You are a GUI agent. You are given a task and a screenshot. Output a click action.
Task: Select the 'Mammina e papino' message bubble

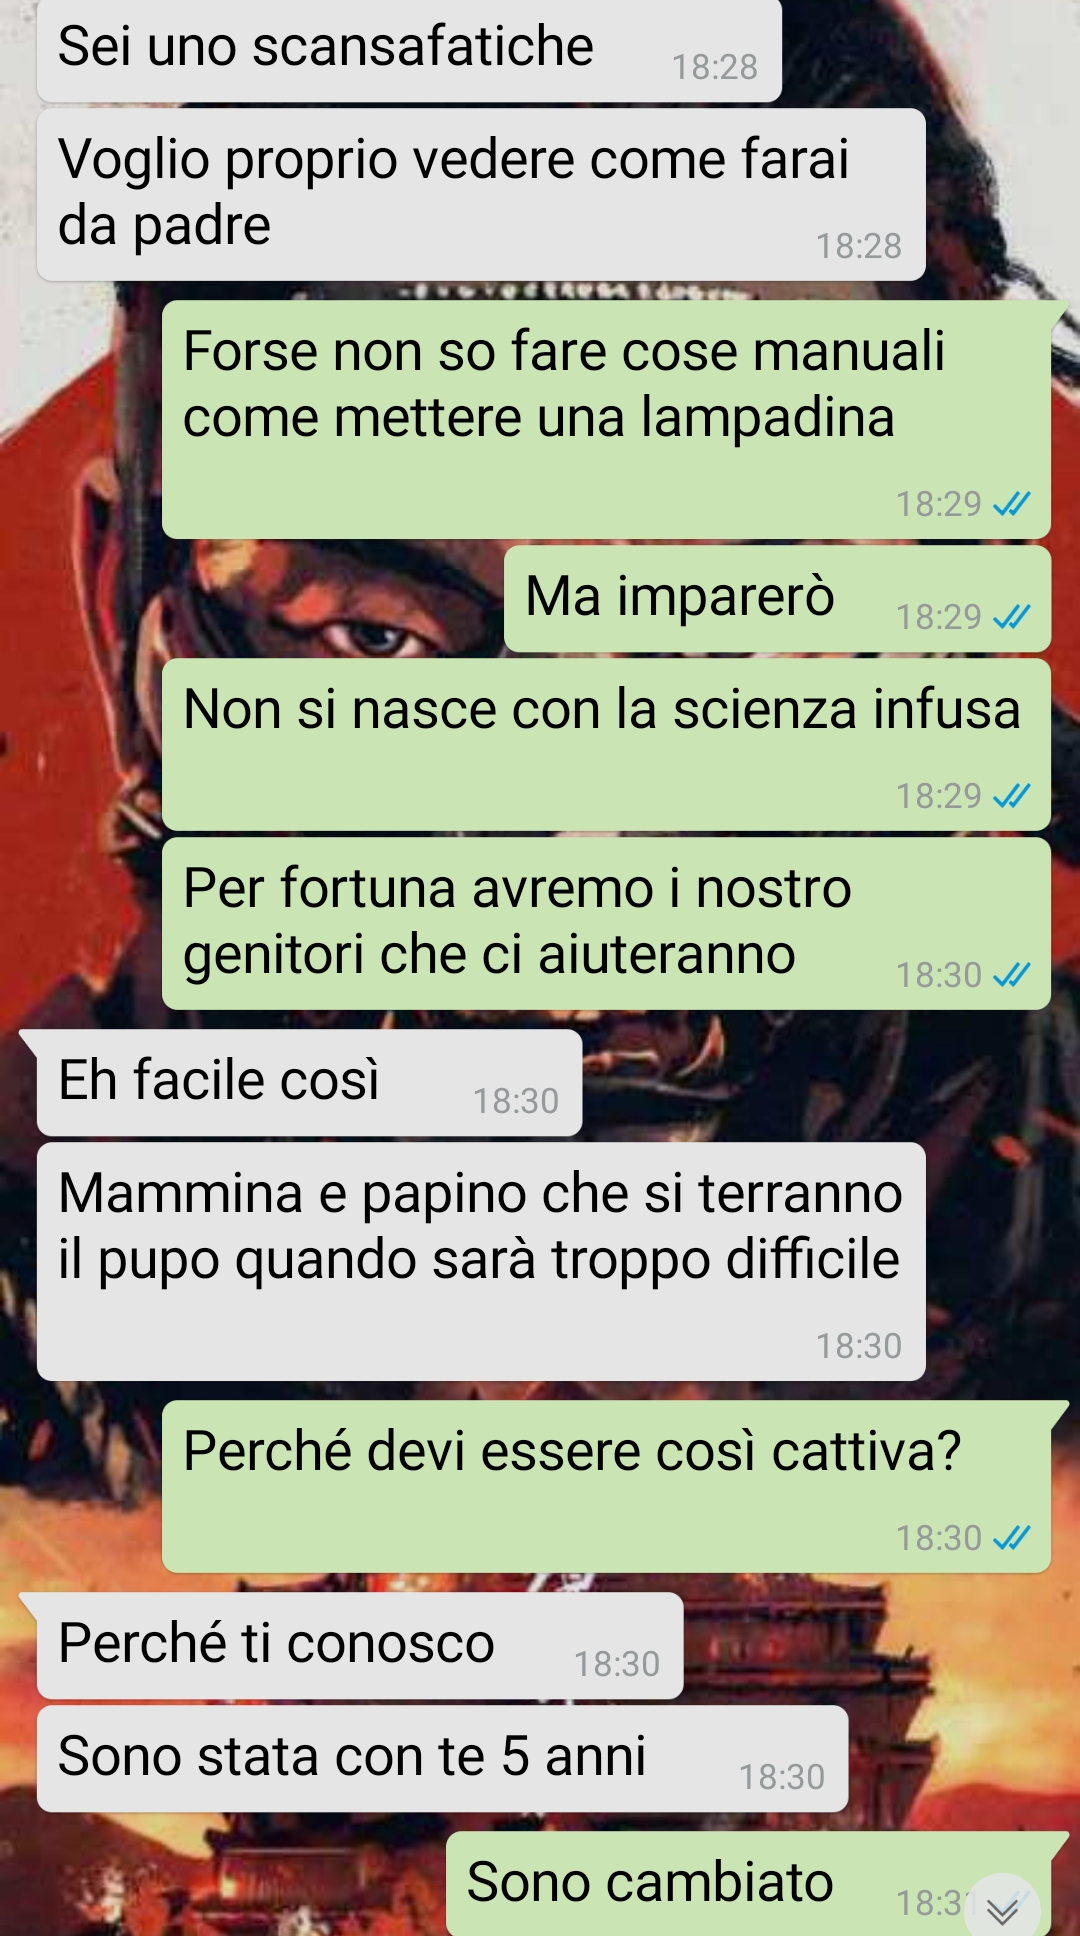coord(481,1262)
